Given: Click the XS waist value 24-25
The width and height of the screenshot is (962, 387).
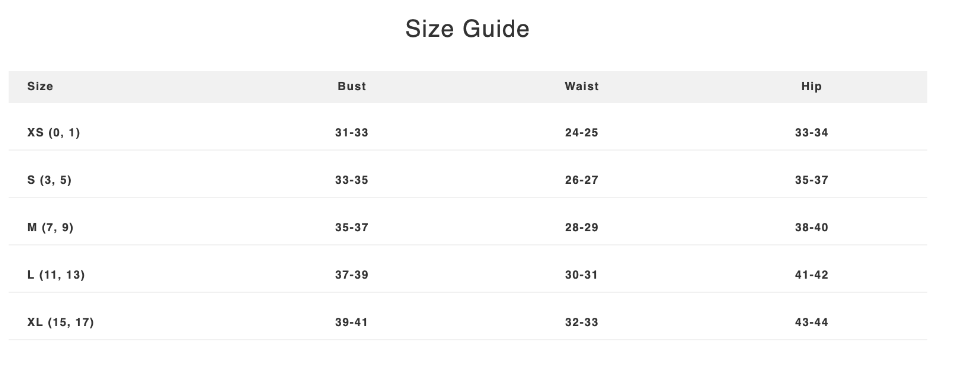Looking at the screenshot, I should [582, 132].
